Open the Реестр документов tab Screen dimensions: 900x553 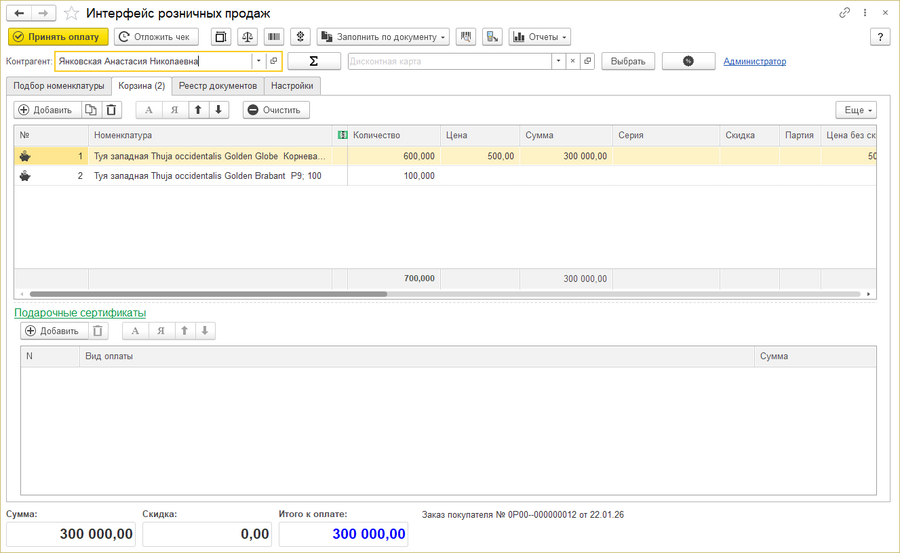[x=218, y=86]
